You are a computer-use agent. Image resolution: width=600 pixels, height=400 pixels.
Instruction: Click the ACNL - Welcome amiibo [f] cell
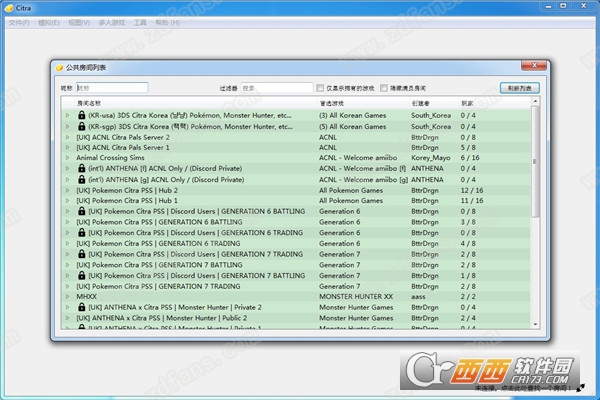point(362,168)
